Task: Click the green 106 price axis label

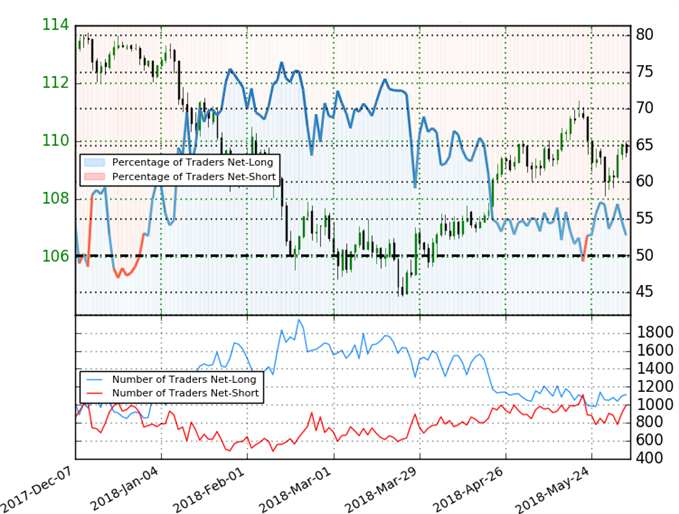Action: click(55, 256)
